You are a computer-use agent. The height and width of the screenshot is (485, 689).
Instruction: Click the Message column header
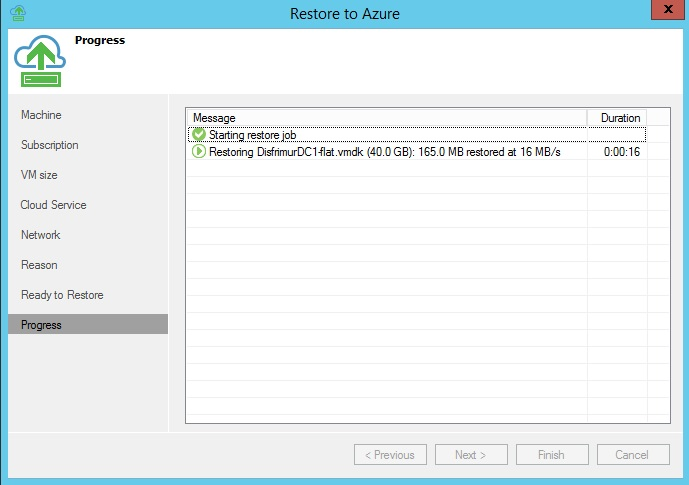tap(386, 117)
